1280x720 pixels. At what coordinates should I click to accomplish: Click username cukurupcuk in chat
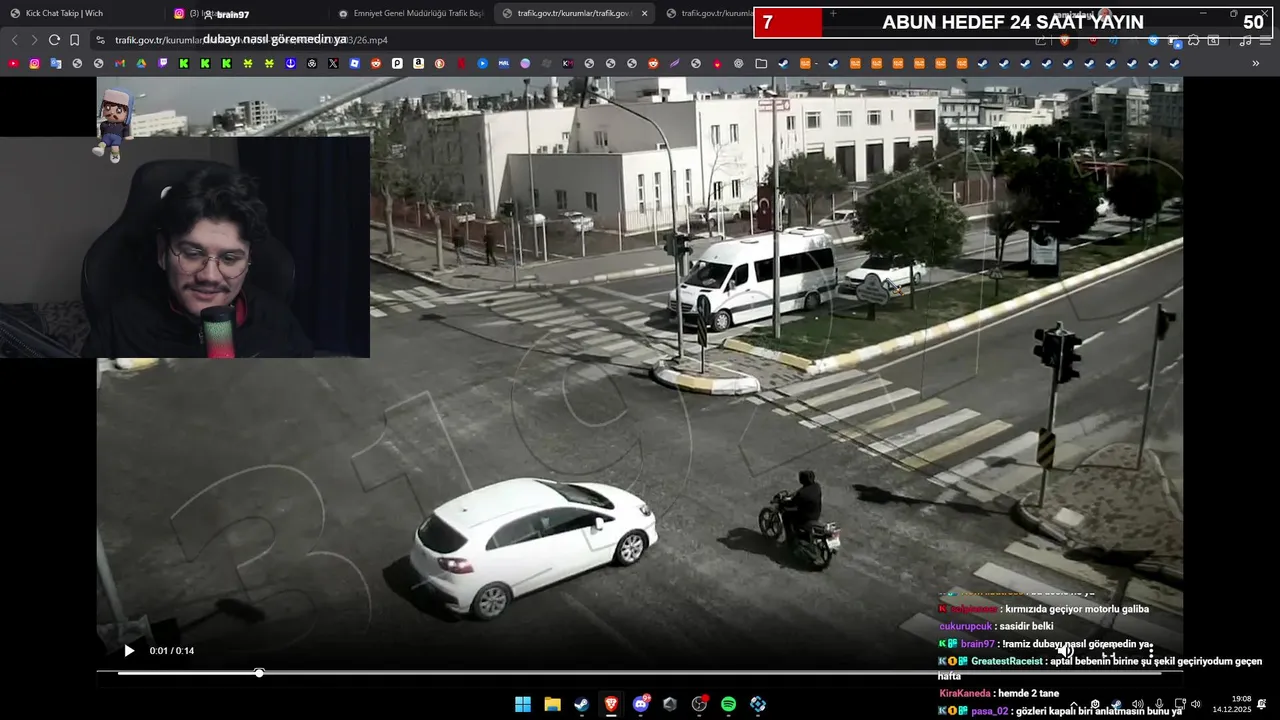tap(966, 626)
